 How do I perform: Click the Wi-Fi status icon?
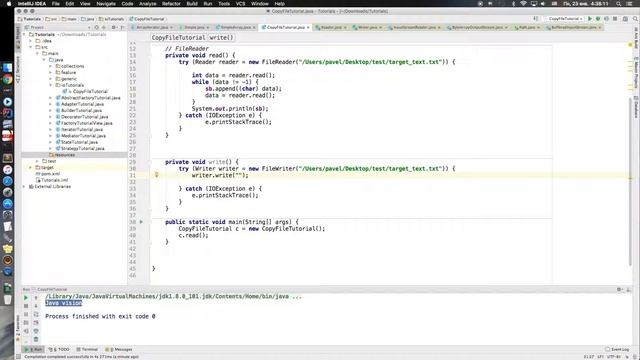coord(523,4)
